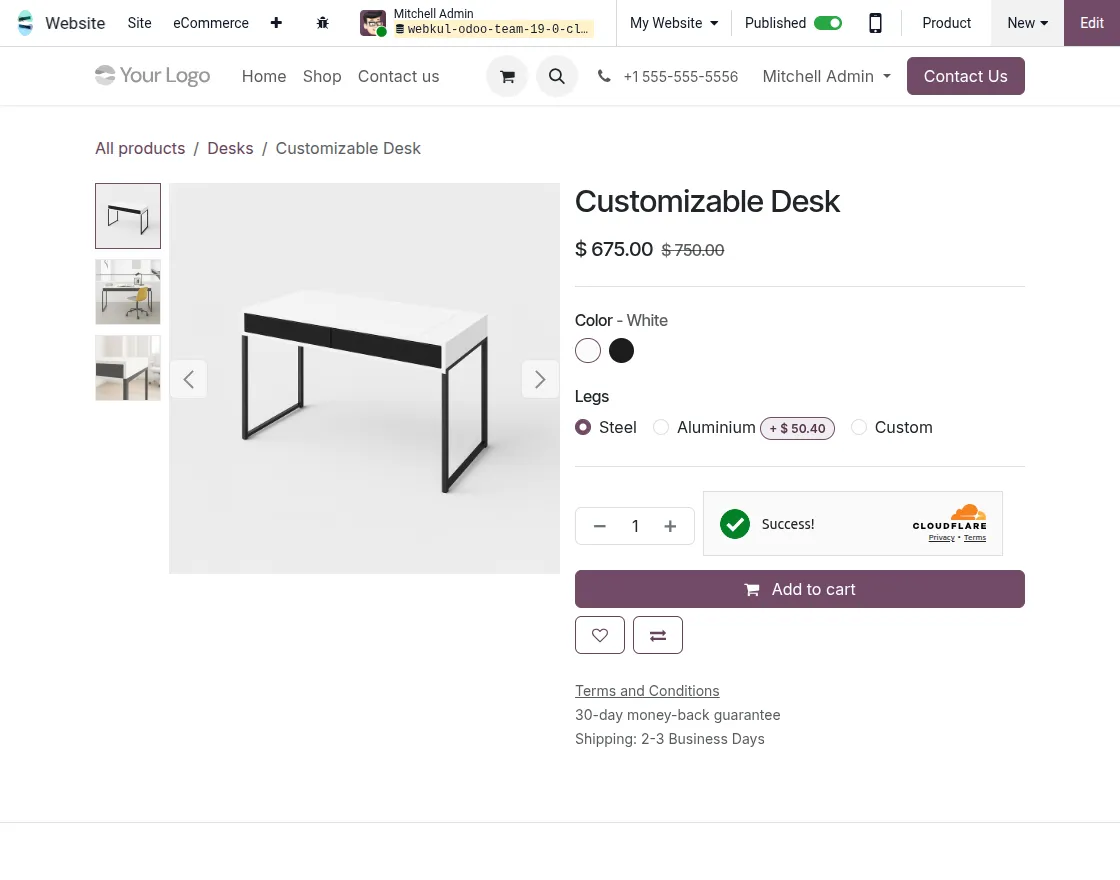The image size is (1120, 880).
Task: Open the debug bug icon
Action: coord(322,23)
